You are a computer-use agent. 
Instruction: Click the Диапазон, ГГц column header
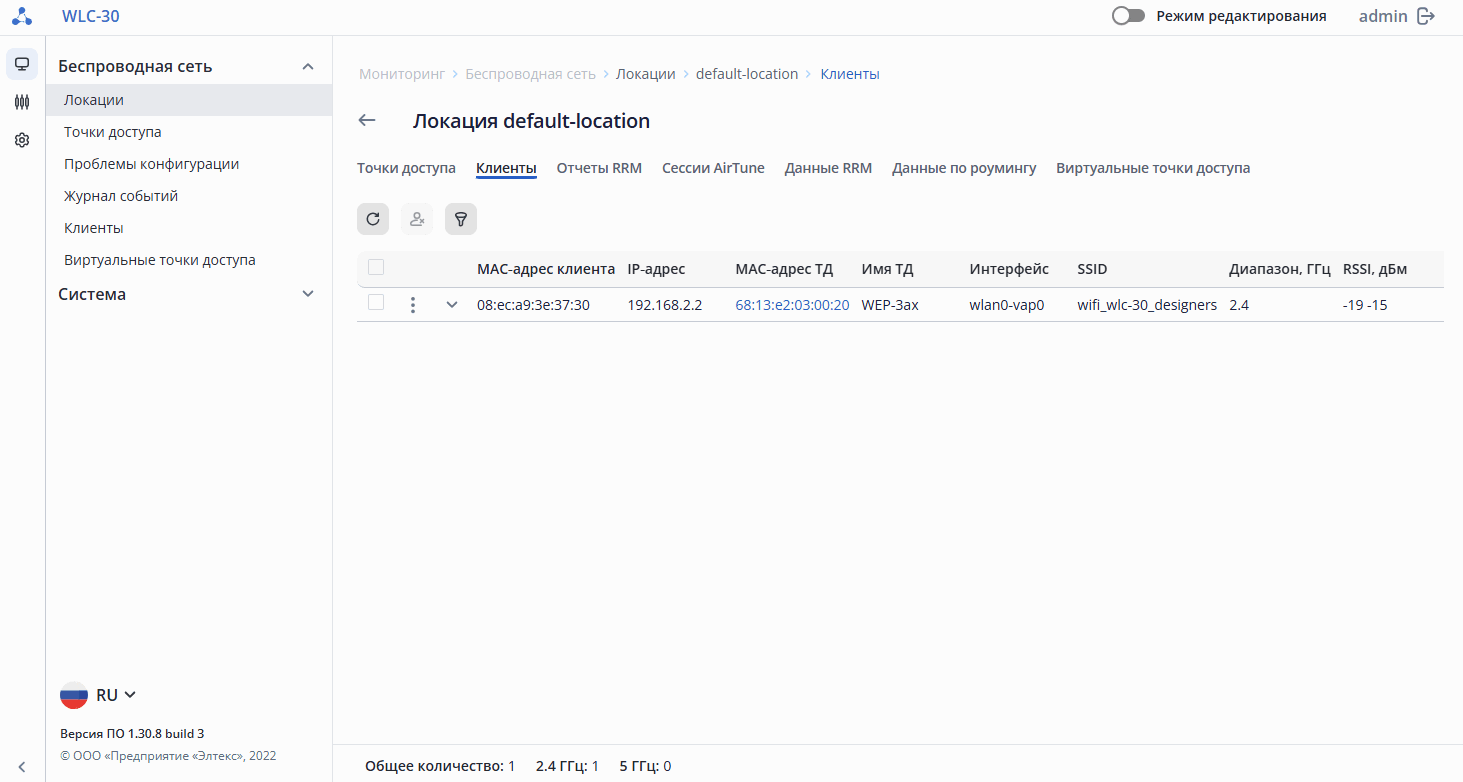[1280, 269]
